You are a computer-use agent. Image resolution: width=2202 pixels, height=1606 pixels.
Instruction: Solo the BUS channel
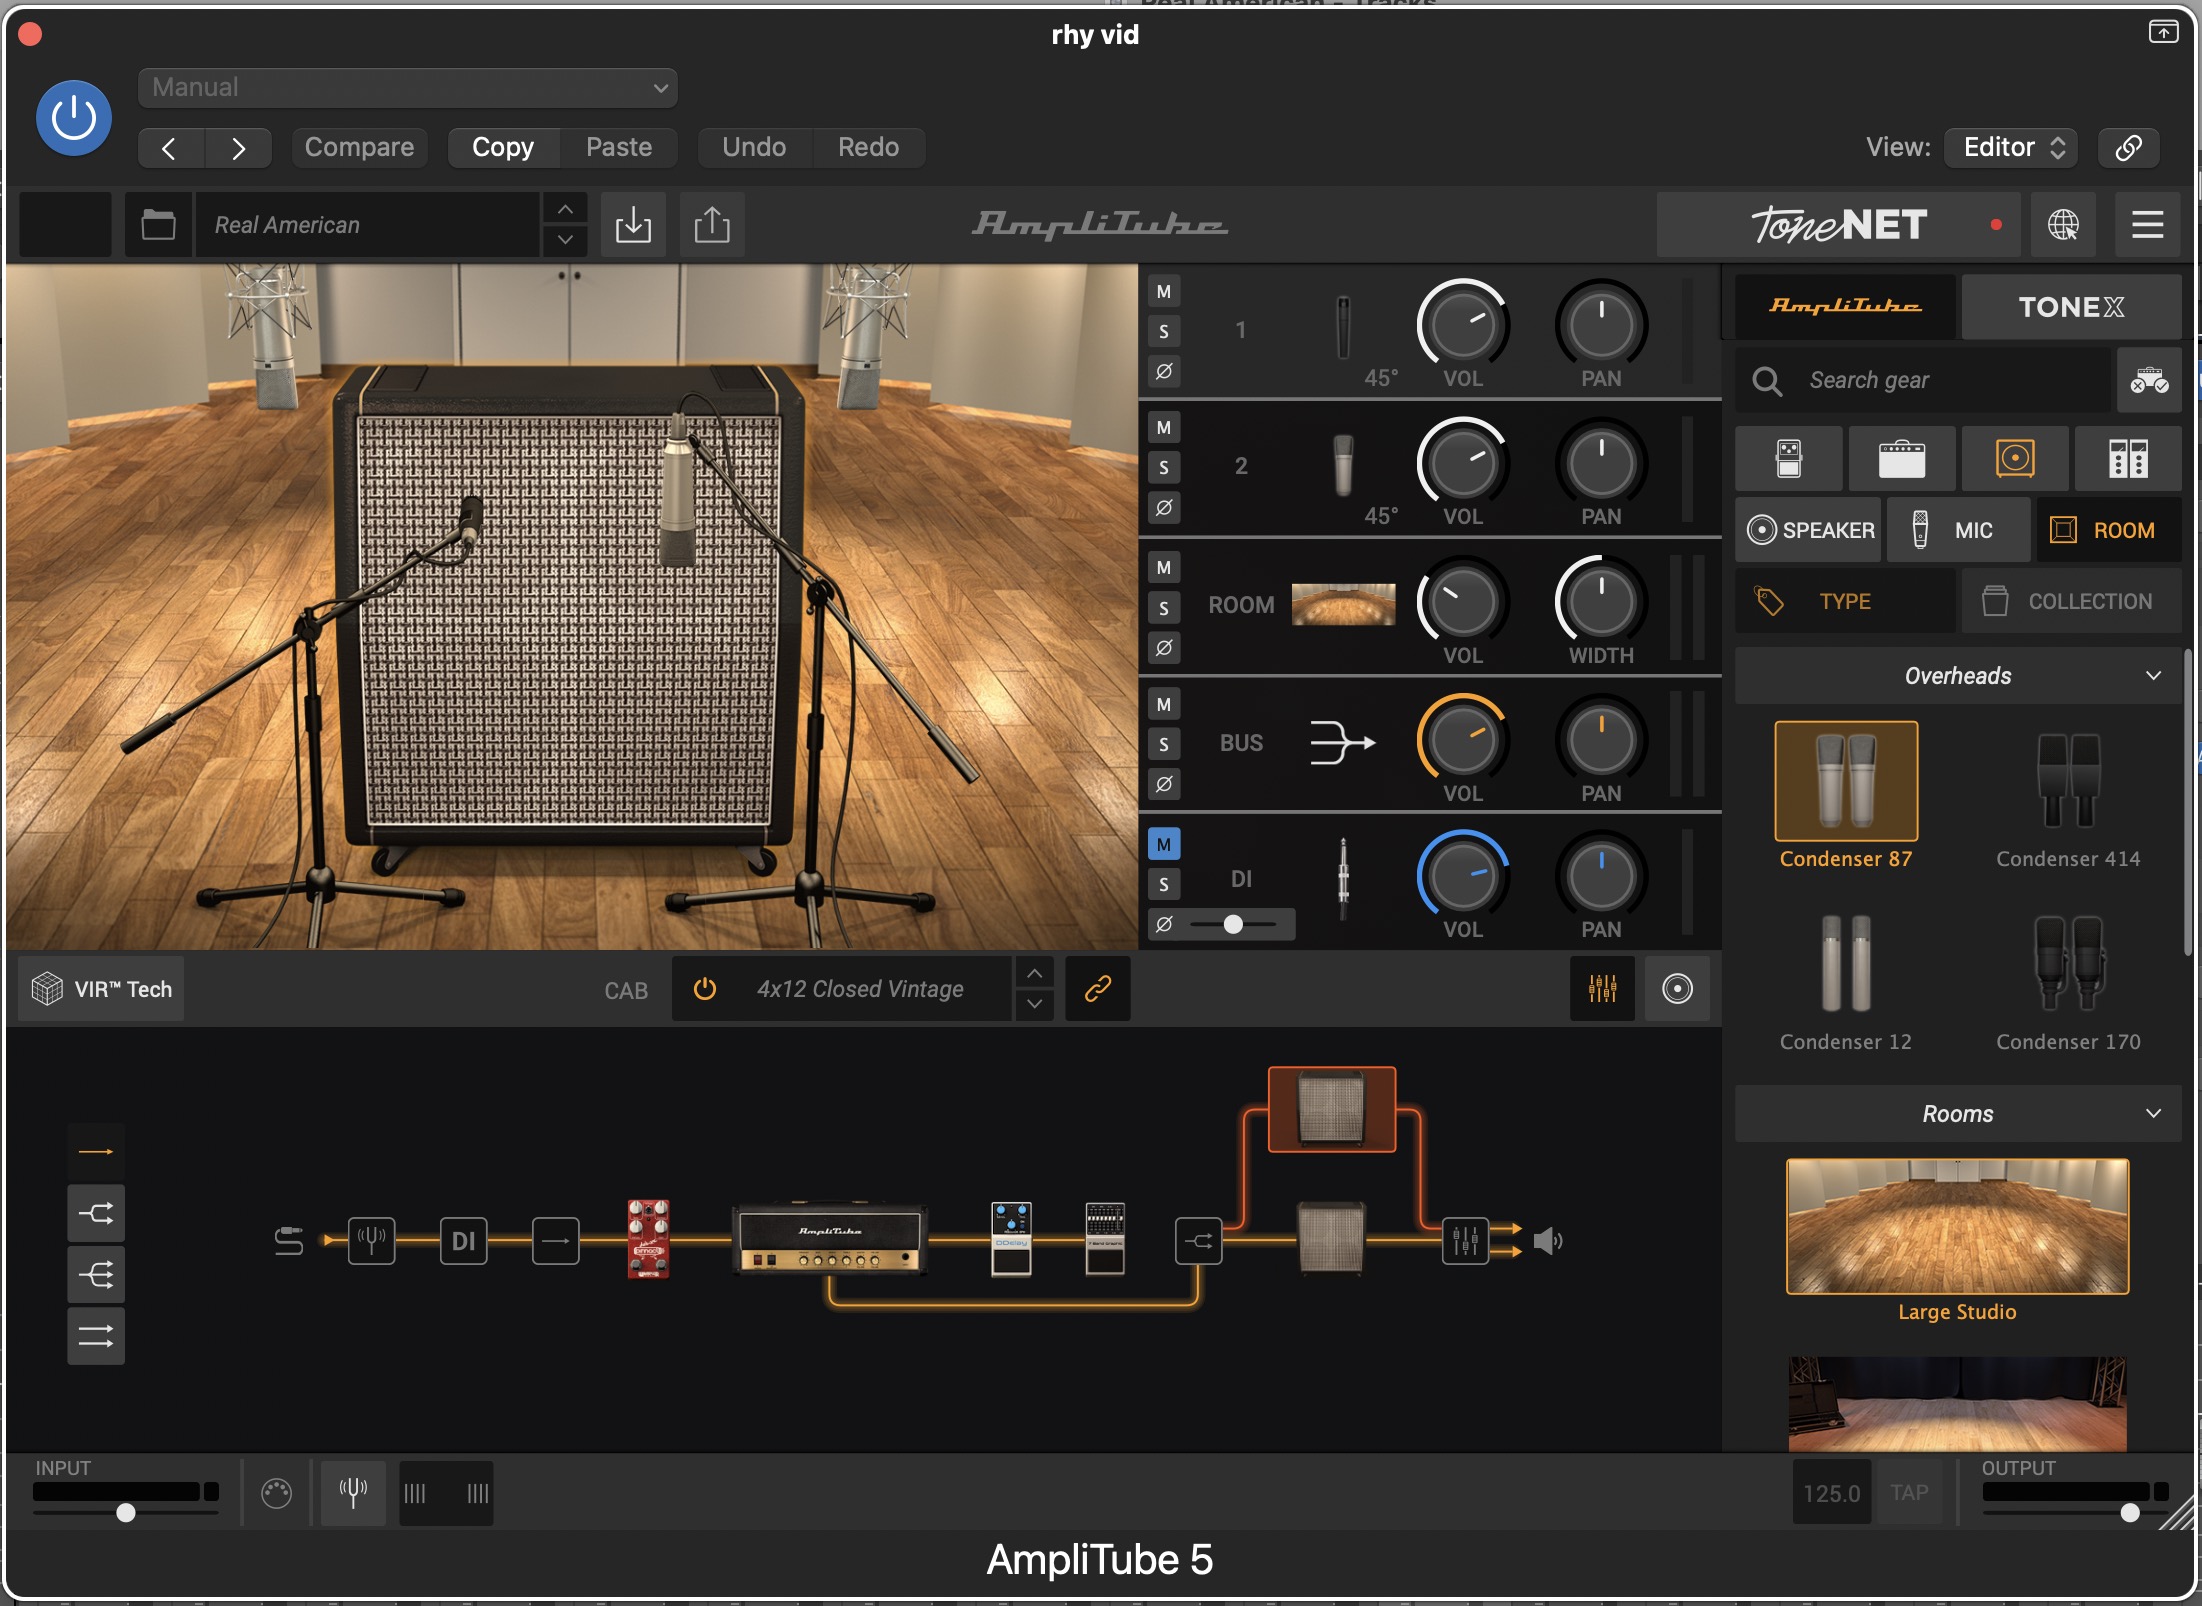pyautogui.click(x=1164, y=745)
